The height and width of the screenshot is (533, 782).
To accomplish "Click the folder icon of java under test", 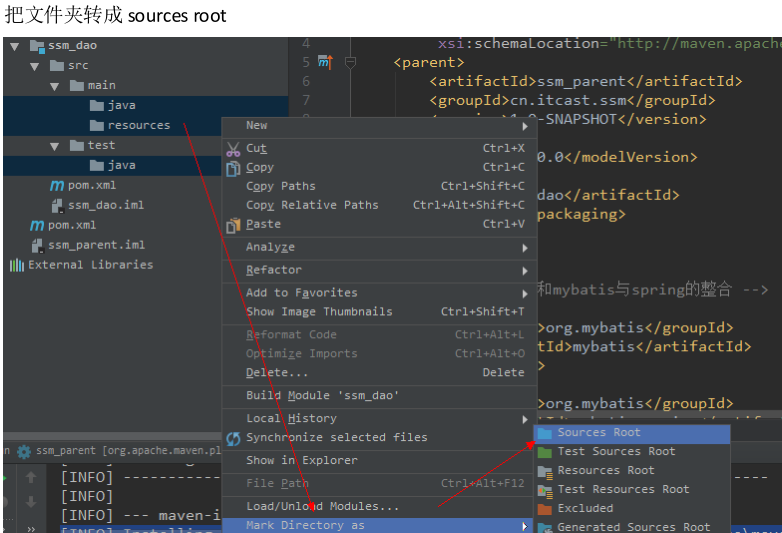I will (x=97, y=166).
